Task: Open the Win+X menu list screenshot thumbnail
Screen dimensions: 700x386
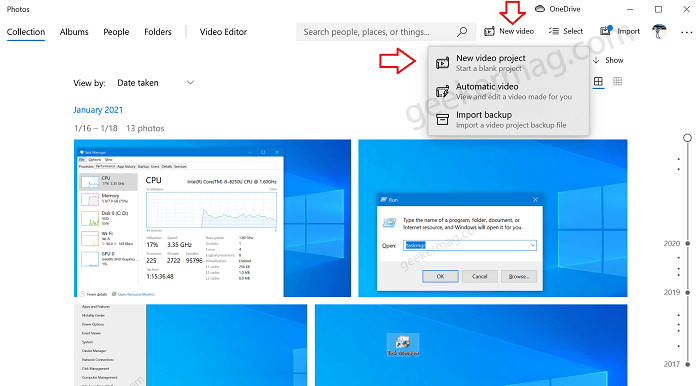Action: coord(191,345)
